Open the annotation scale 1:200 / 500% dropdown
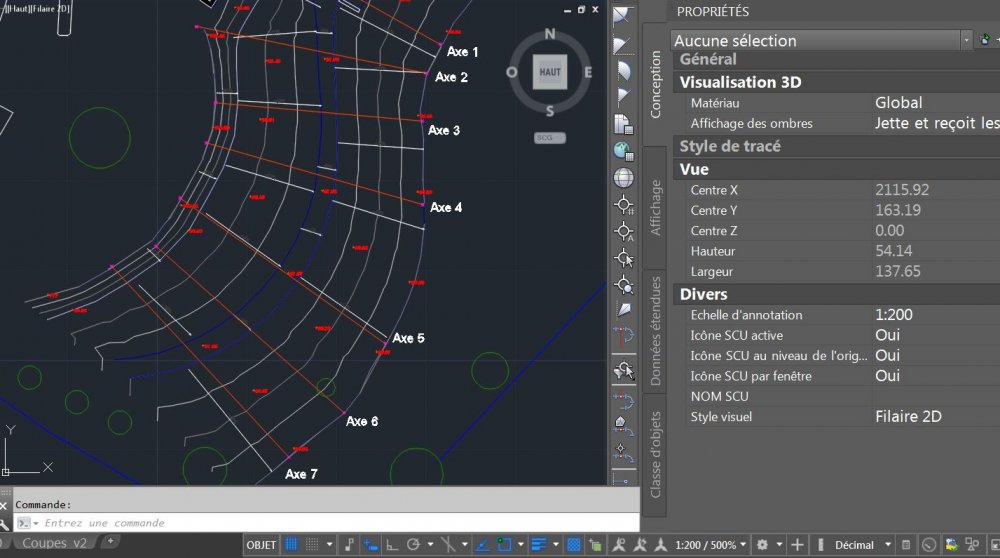Image resolution: width=1000 pixels, height=558 pixels. (710, 545)
